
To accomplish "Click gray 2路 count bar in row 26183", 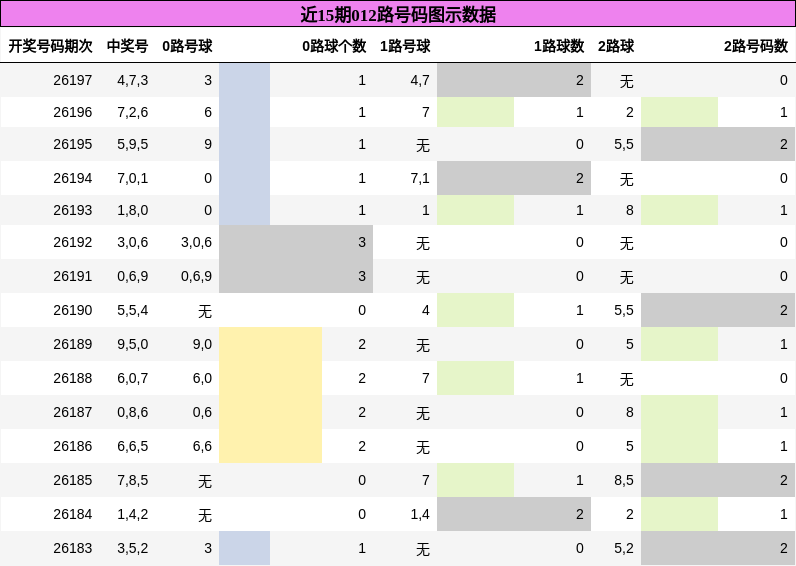I will [718, 548].
